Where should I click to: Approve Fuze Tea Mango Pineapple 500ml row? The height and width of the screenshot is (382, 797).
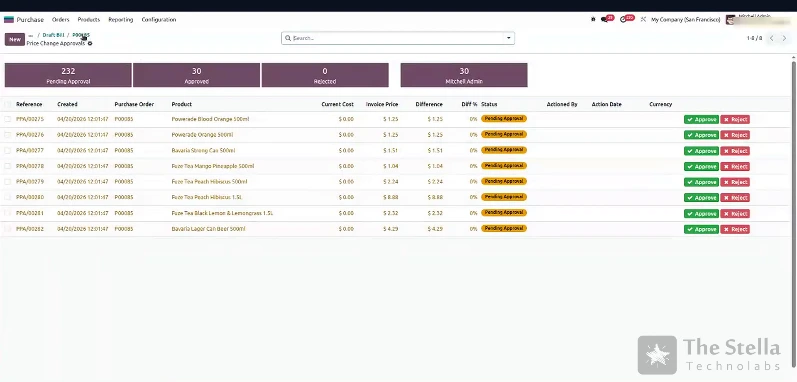701,167
